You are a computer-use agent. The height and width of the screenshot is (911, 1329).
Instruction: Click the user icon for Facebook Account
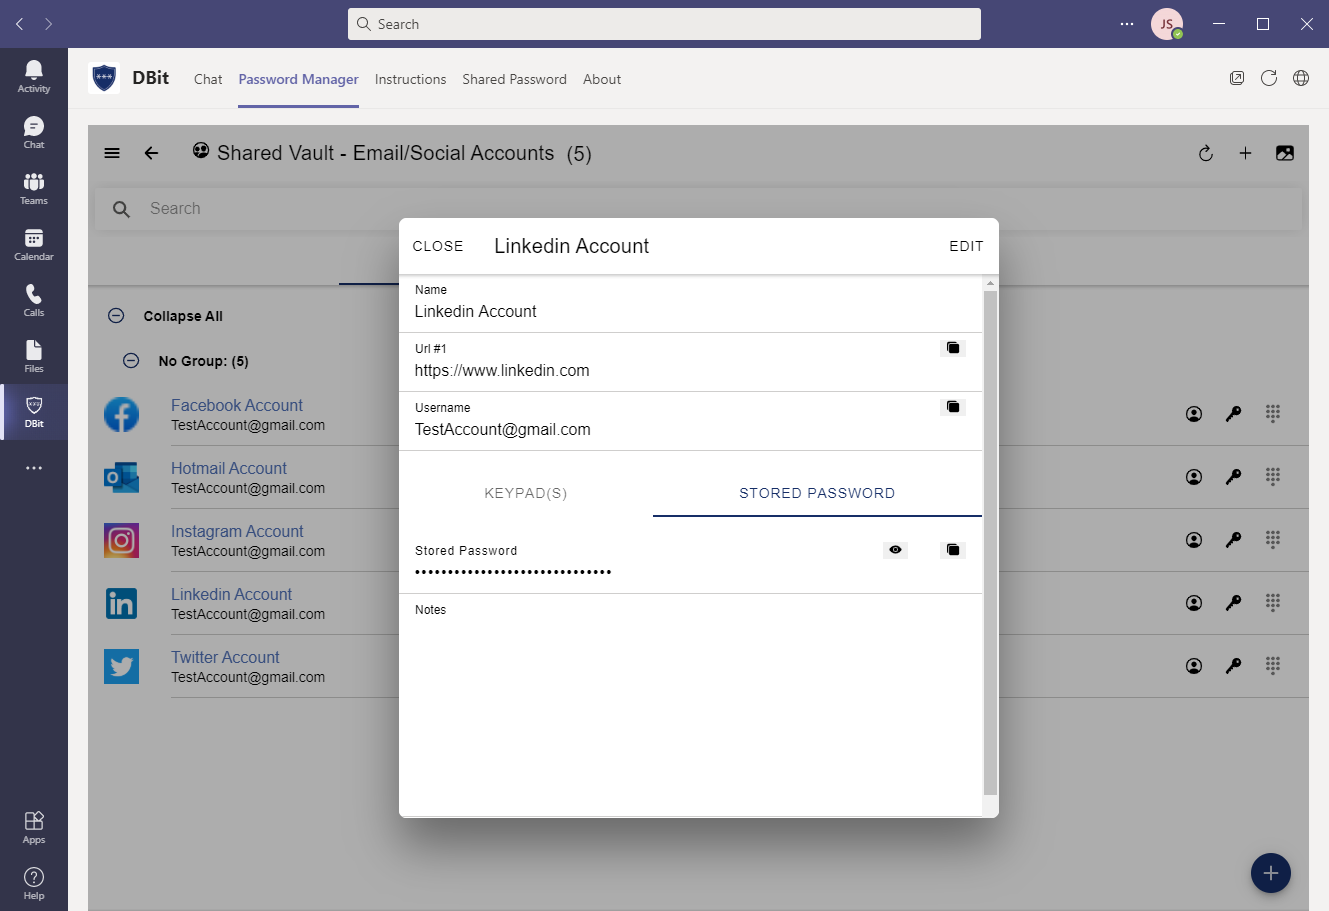1194,414
